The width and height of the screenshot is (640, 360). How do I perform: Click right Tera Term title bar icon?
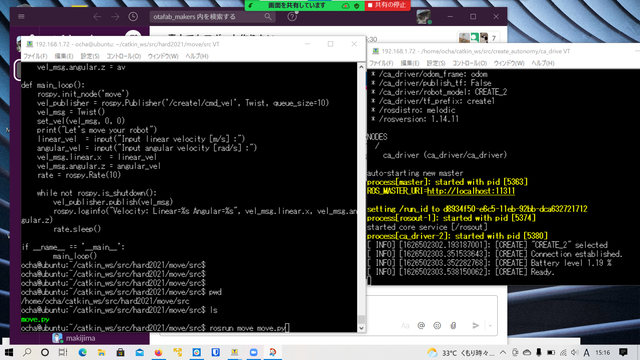click(x=376, y=51)
